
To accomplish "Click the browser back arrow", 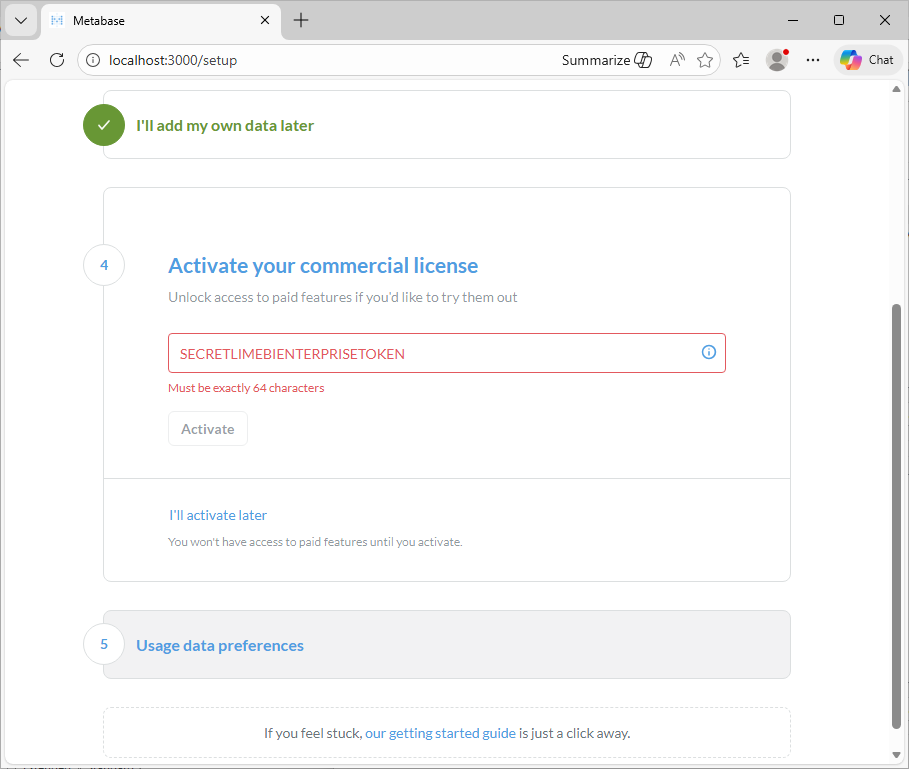I will pyautogui.click(x=21, y=60).
